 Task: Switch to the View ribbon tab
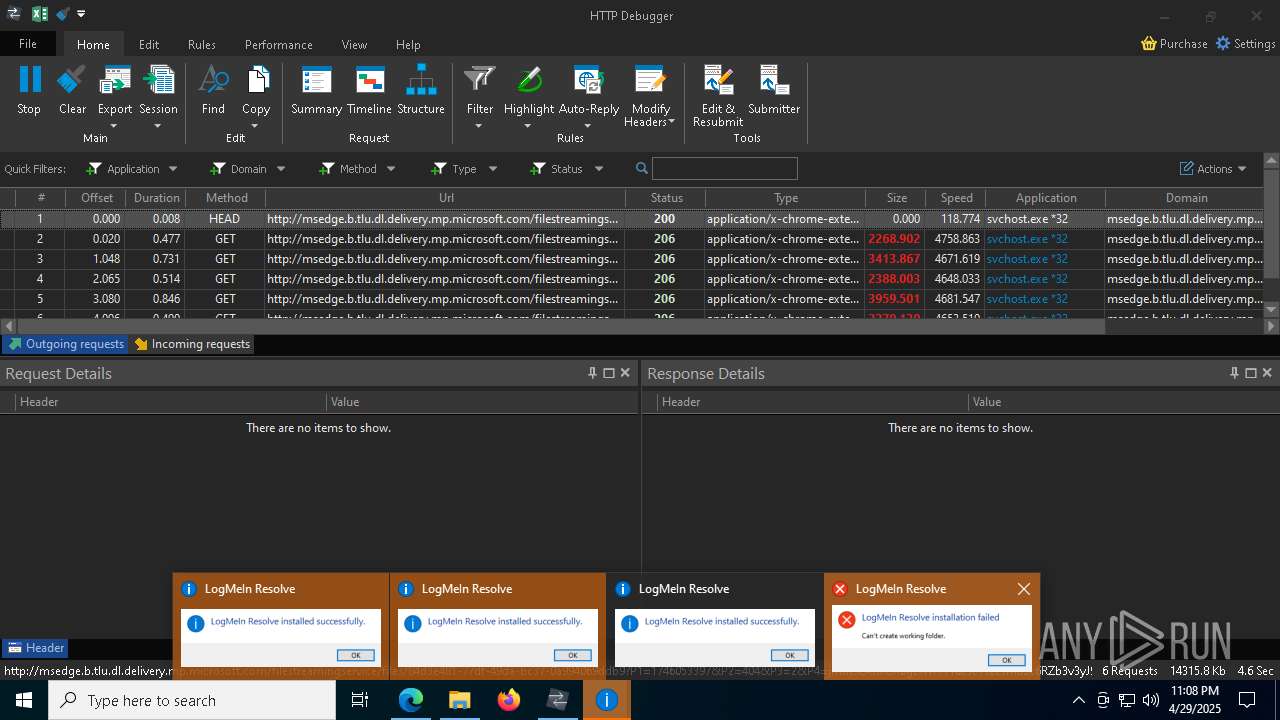pyautogui.click(x=354, y=44)
